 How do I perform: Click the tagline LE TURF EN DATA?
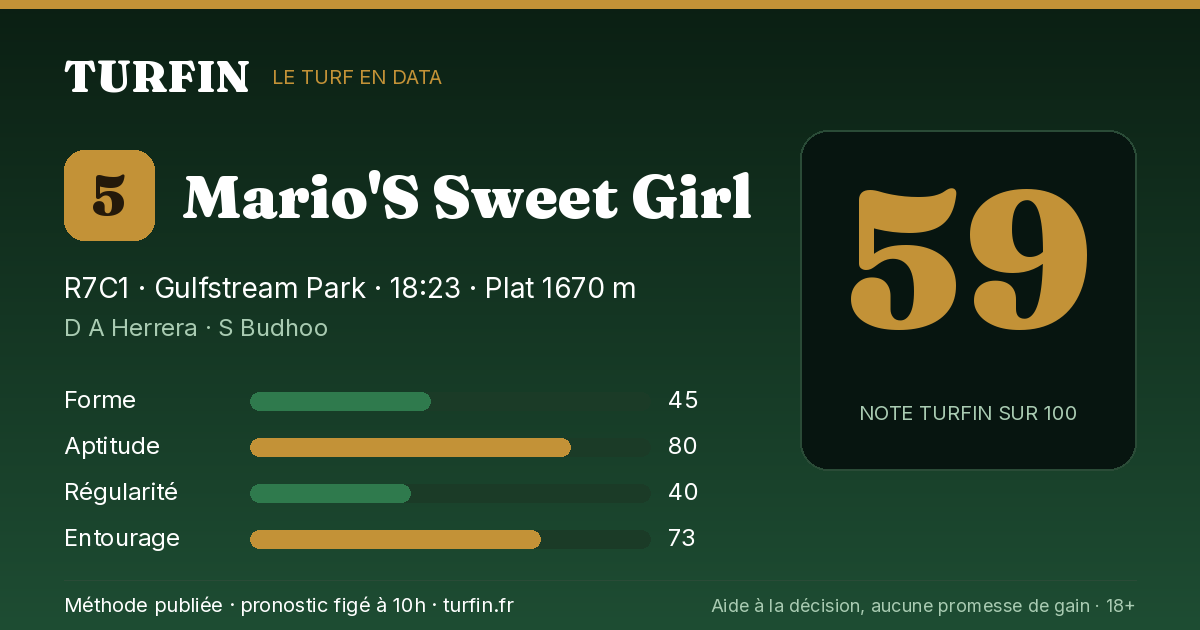(x=357, y=77)
